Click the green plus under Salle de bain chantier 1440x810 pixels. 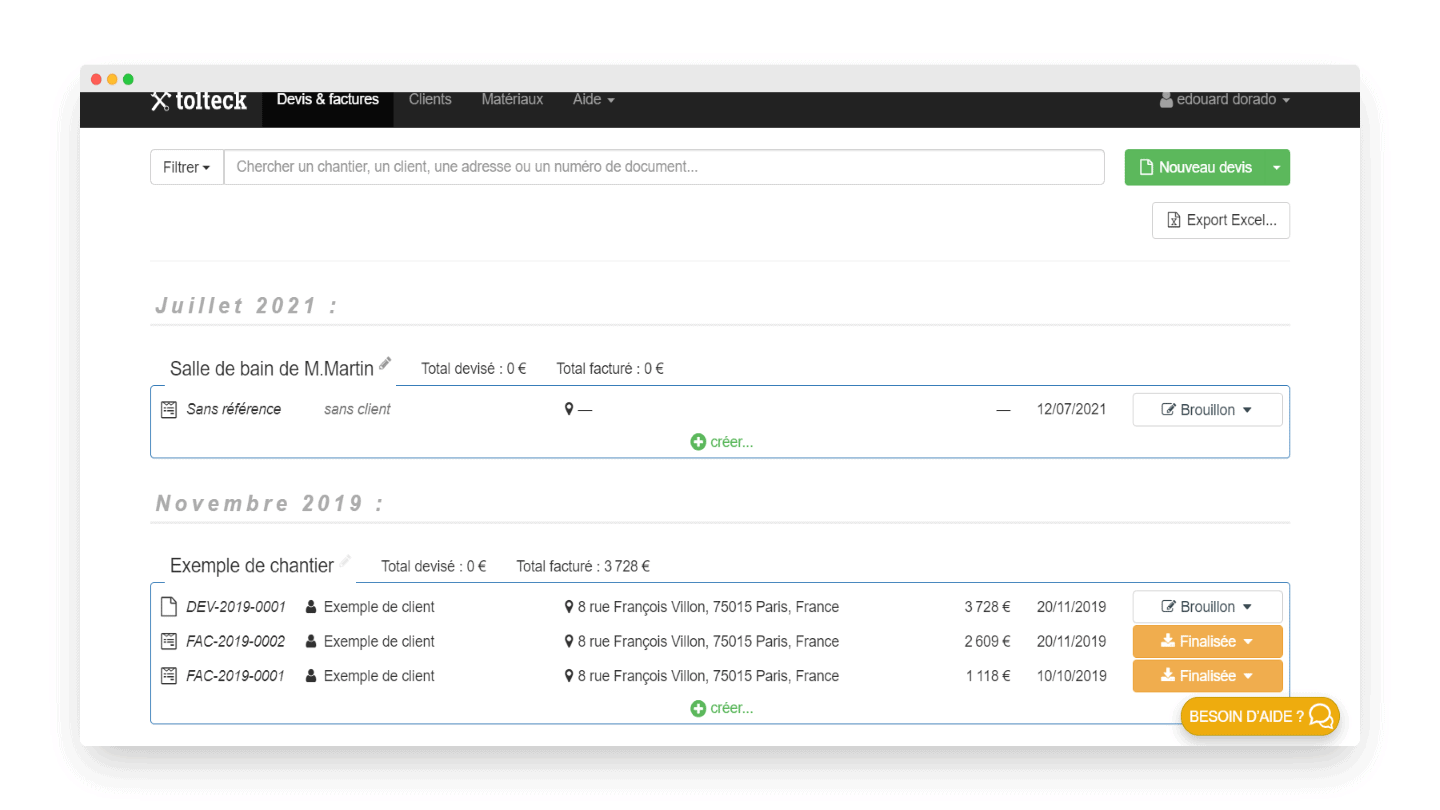click(x=698, y=442)
